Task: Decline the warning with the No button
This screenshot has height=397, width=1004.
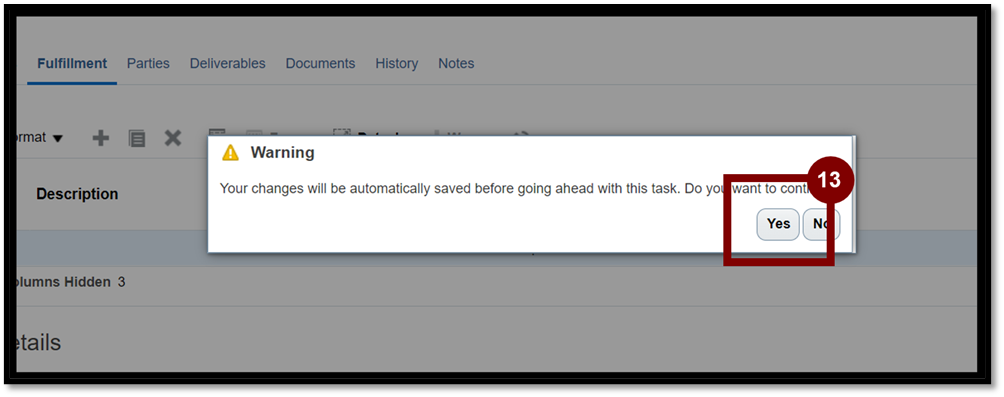Action: 822,224
